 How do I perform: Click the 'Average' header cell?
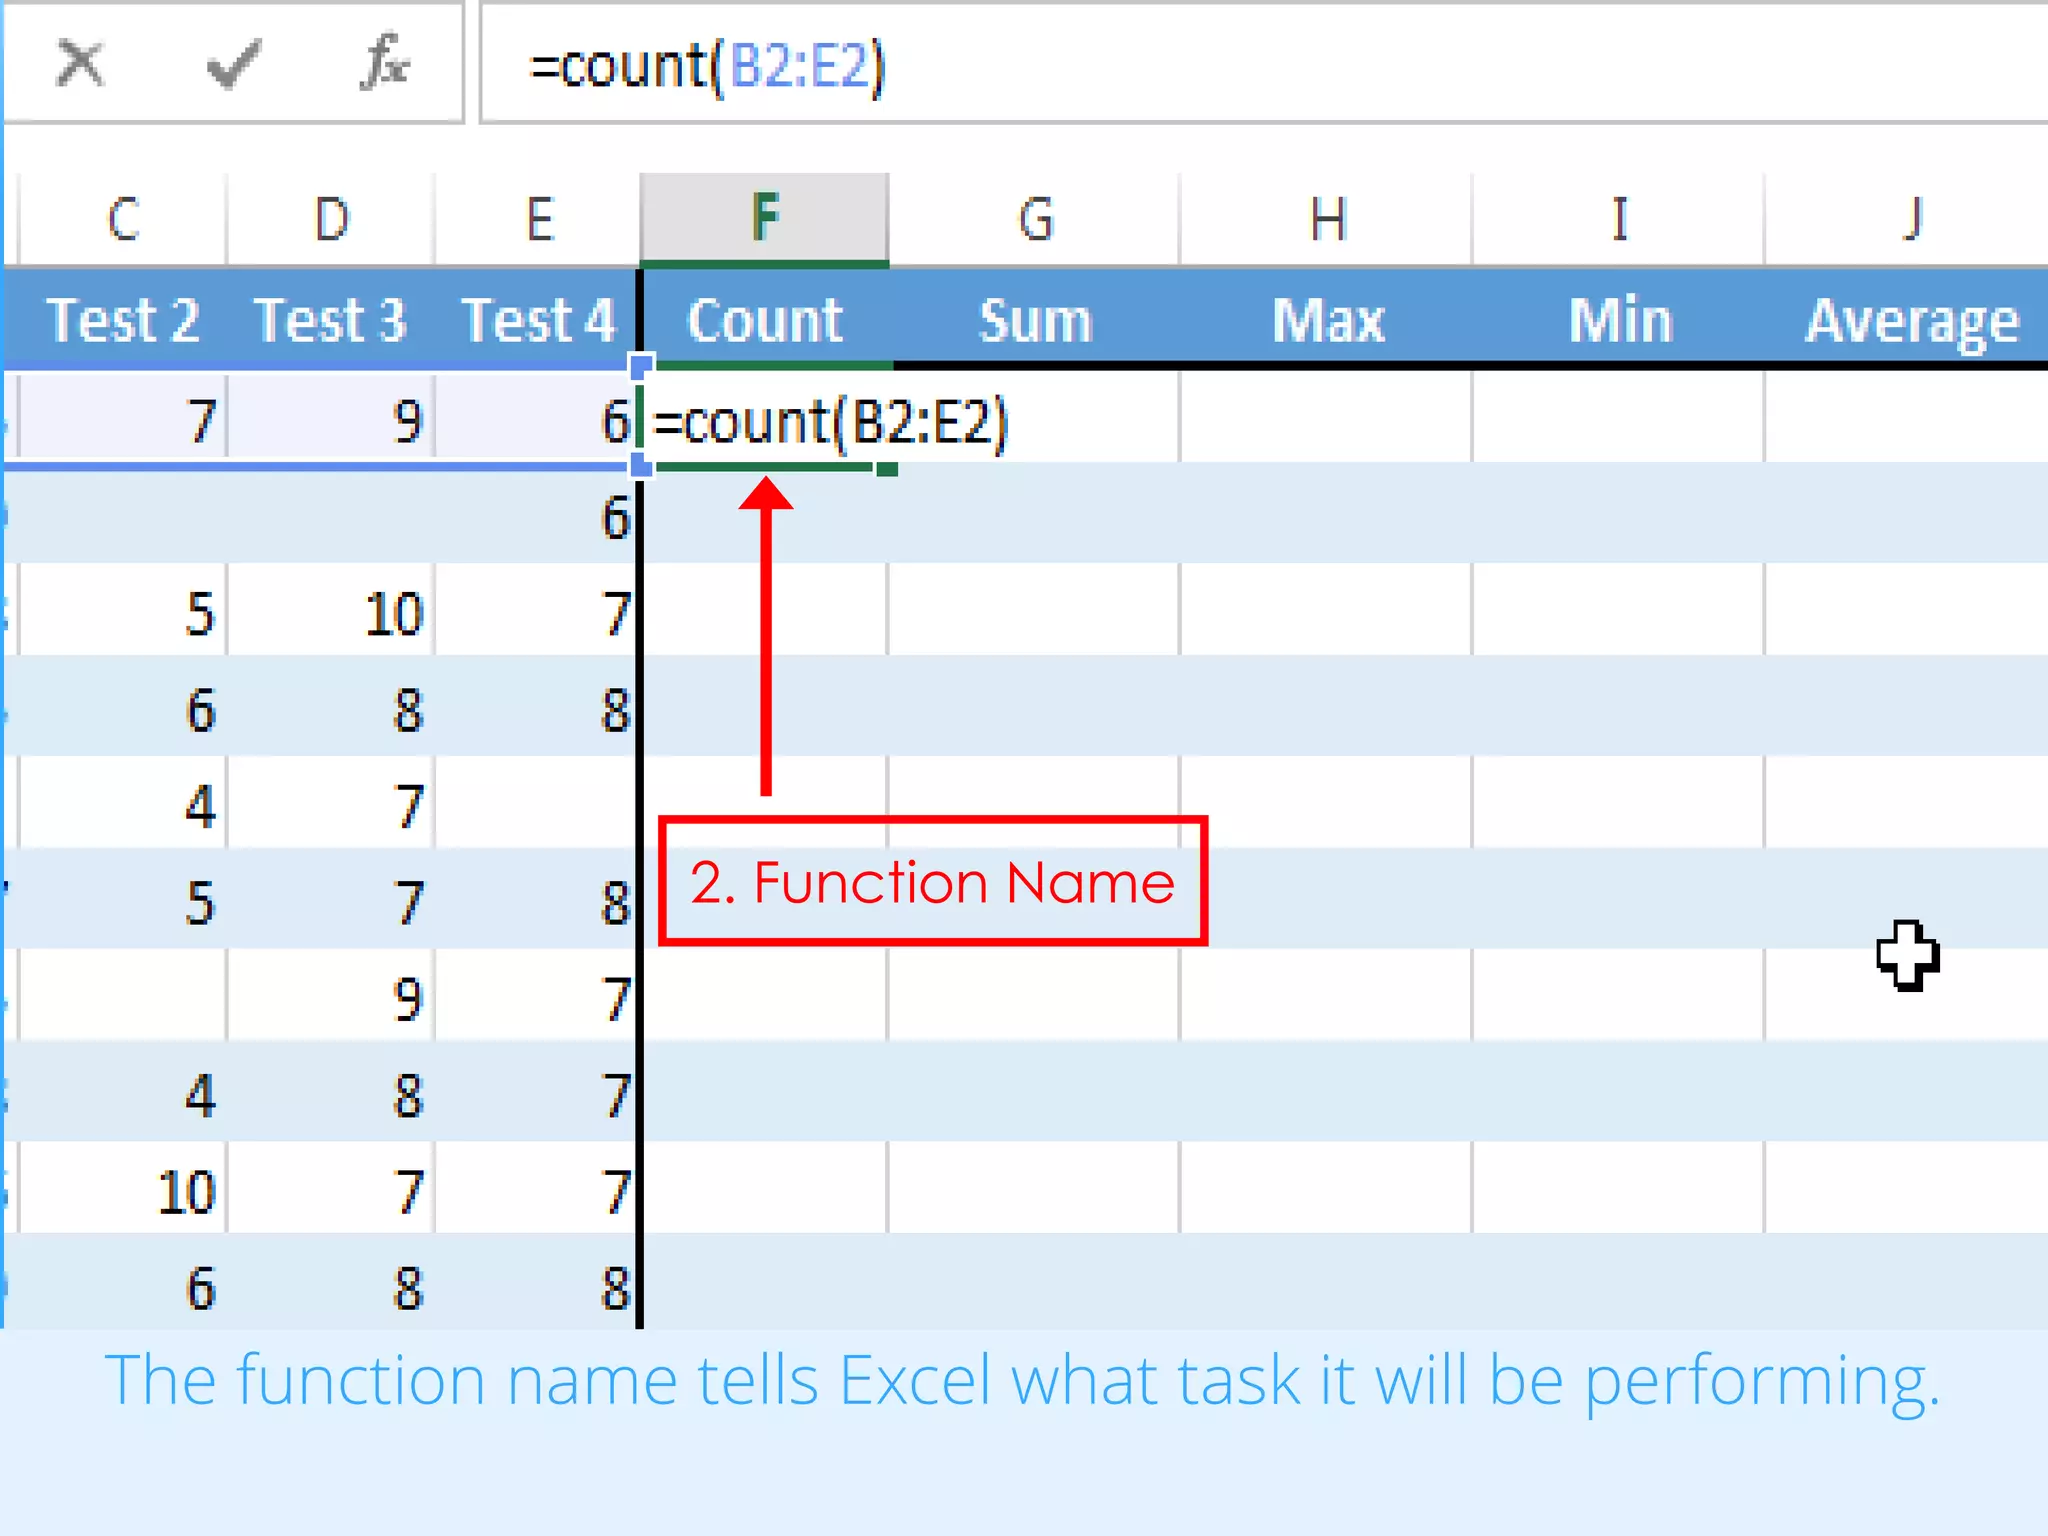click(x=1908, y=320)
